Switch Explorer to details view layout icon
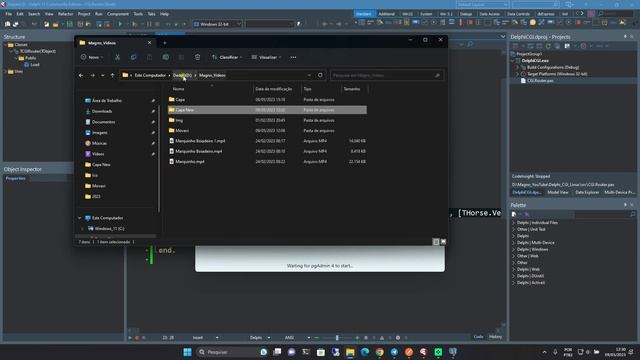The image size is (640, 360). [436, 242]
